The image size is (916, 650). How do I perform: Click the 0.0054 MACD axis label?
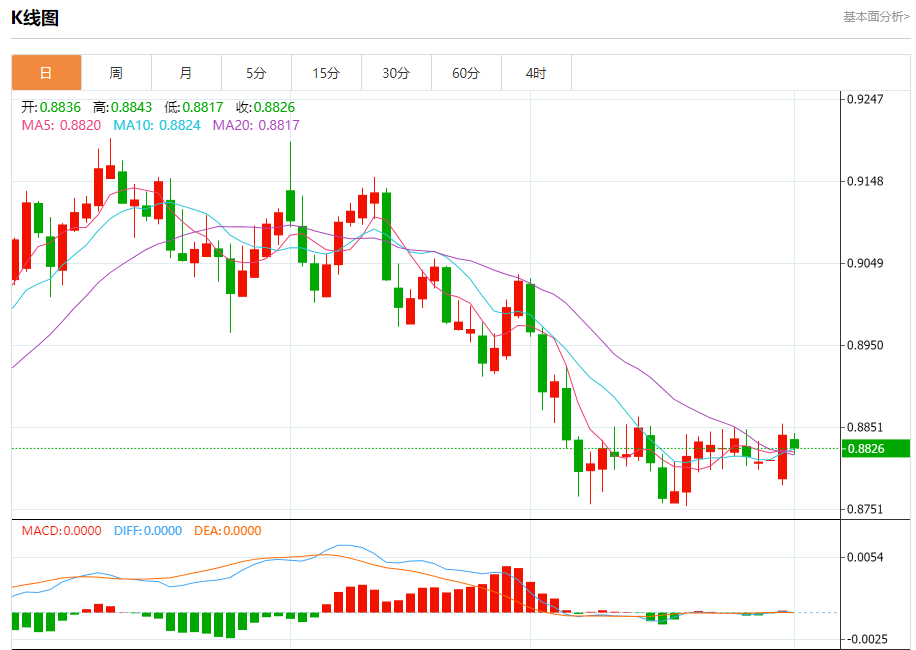click(x=865, y=557)
